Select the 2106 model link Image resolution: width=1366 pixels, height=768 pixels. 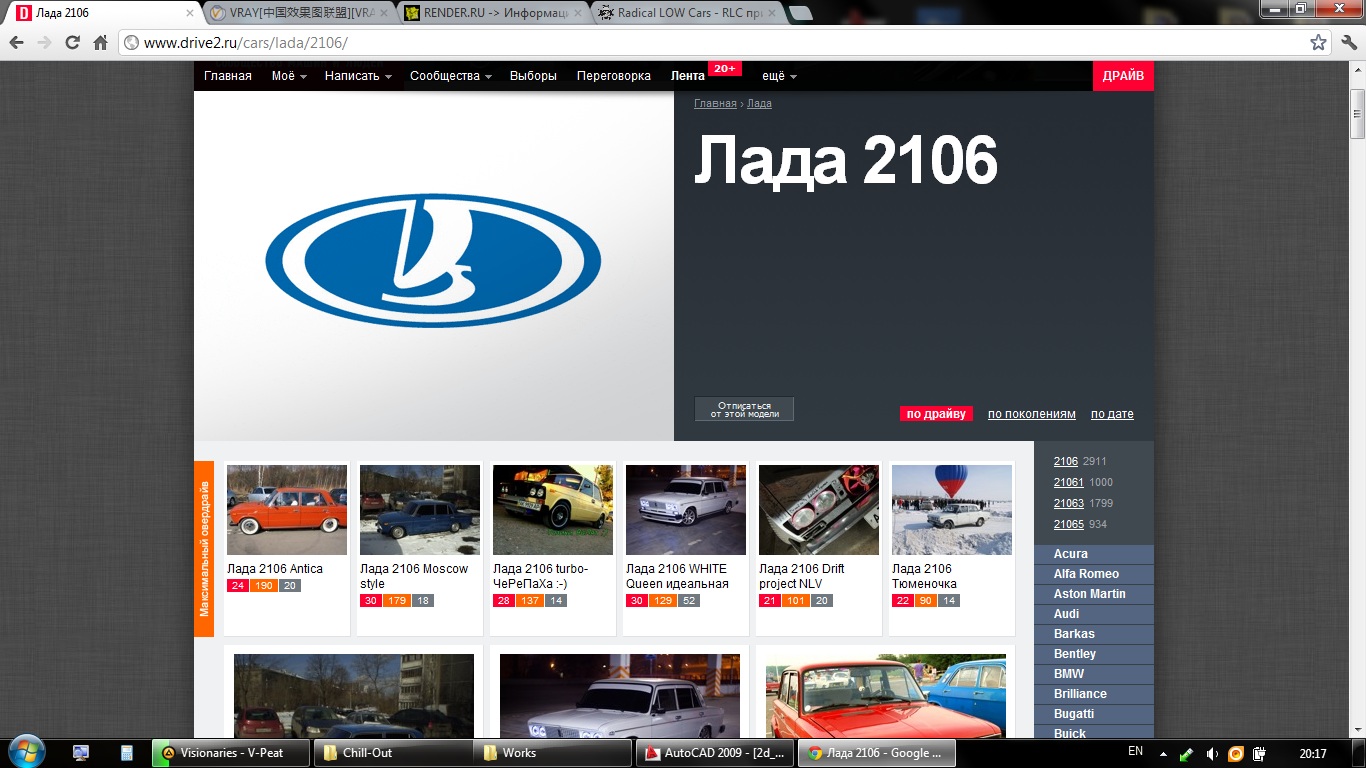(x=1066, y=461)
